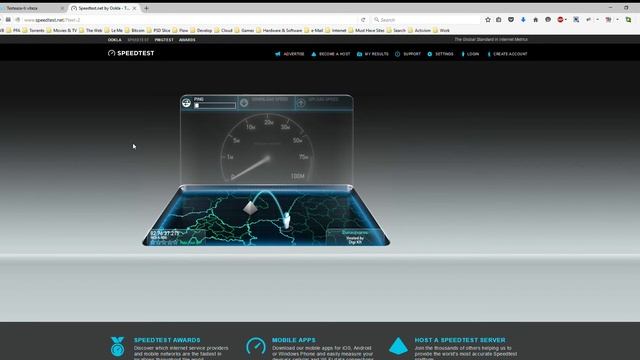
Task: Click the download speed arrow icon
Action: (244, 103)
